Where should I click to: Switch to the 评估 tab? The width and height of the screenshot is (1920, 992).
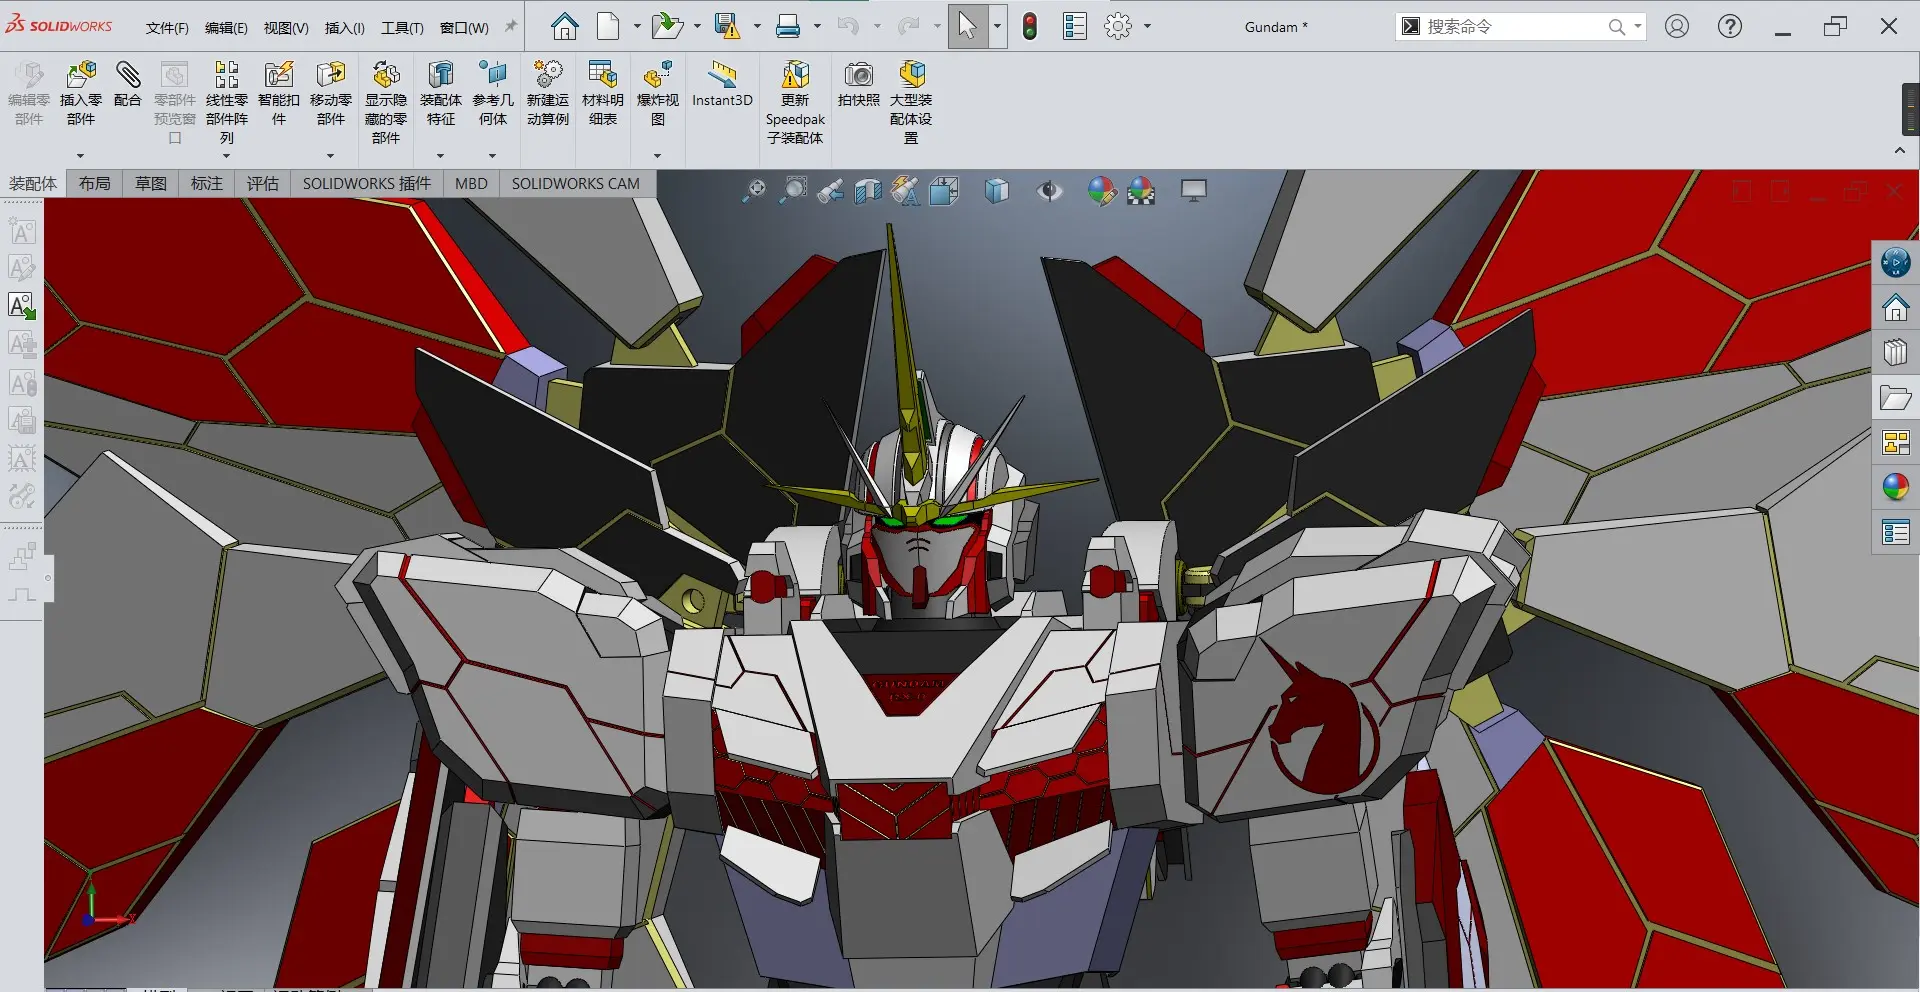click(x=263, y=184)
